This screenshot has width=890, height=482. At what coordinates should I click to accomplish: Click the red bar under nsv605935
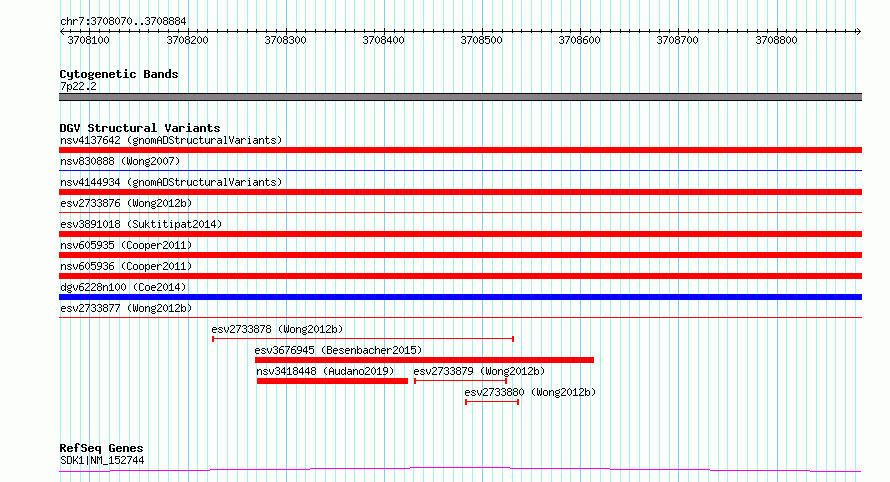click(x=460, y=255)
